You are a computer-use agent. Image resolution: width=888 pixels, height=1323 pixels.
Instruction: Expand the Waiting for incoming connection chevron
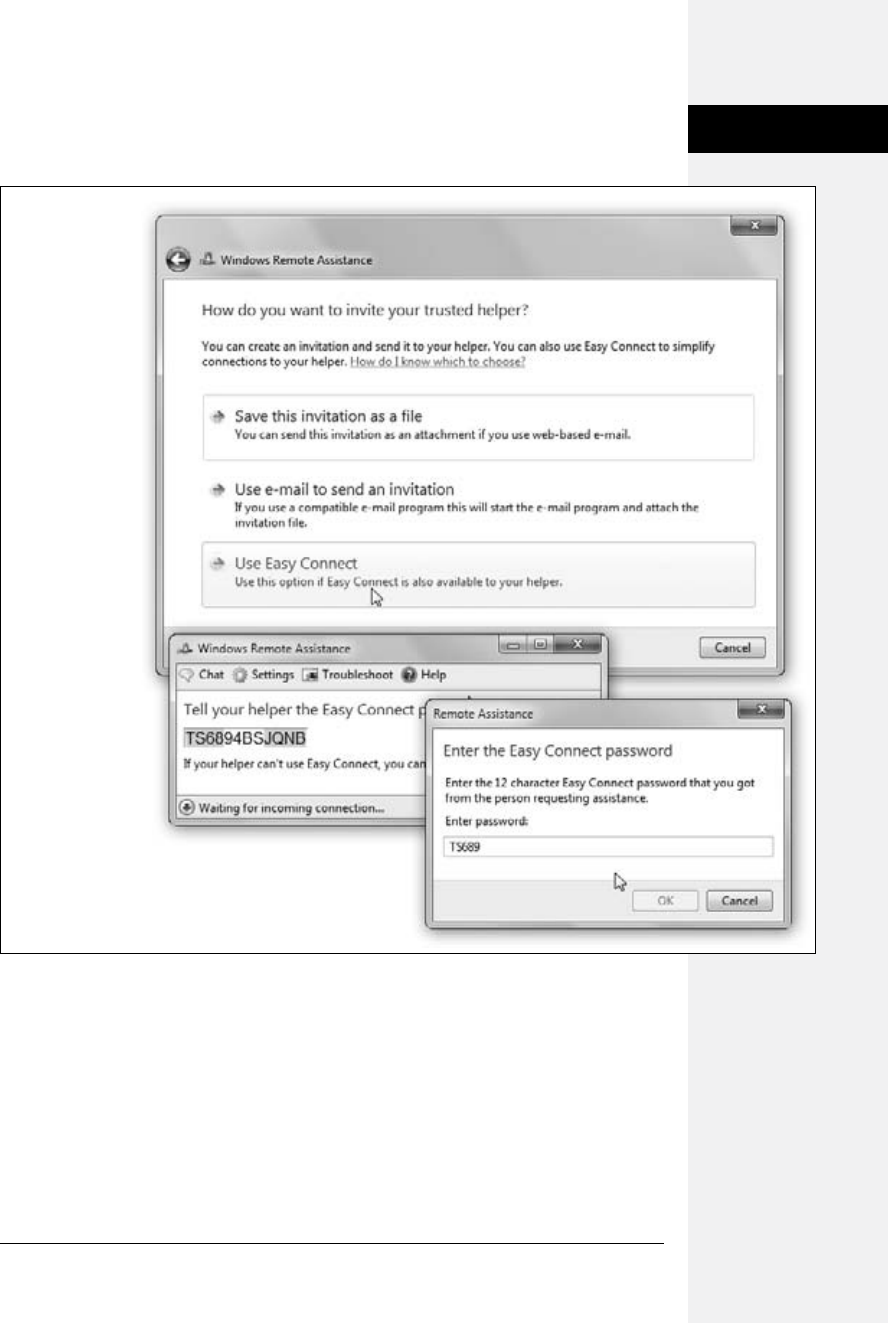coord(187,807)
